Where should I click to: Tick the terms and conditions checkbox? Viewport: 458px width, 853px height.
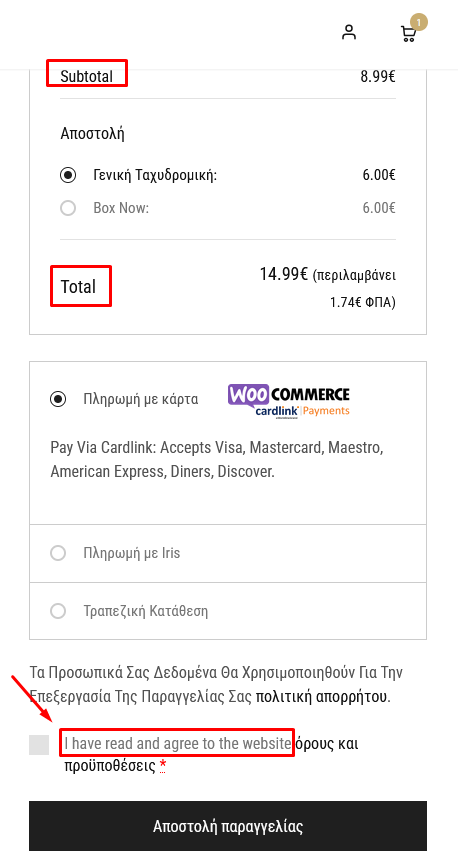39,745
